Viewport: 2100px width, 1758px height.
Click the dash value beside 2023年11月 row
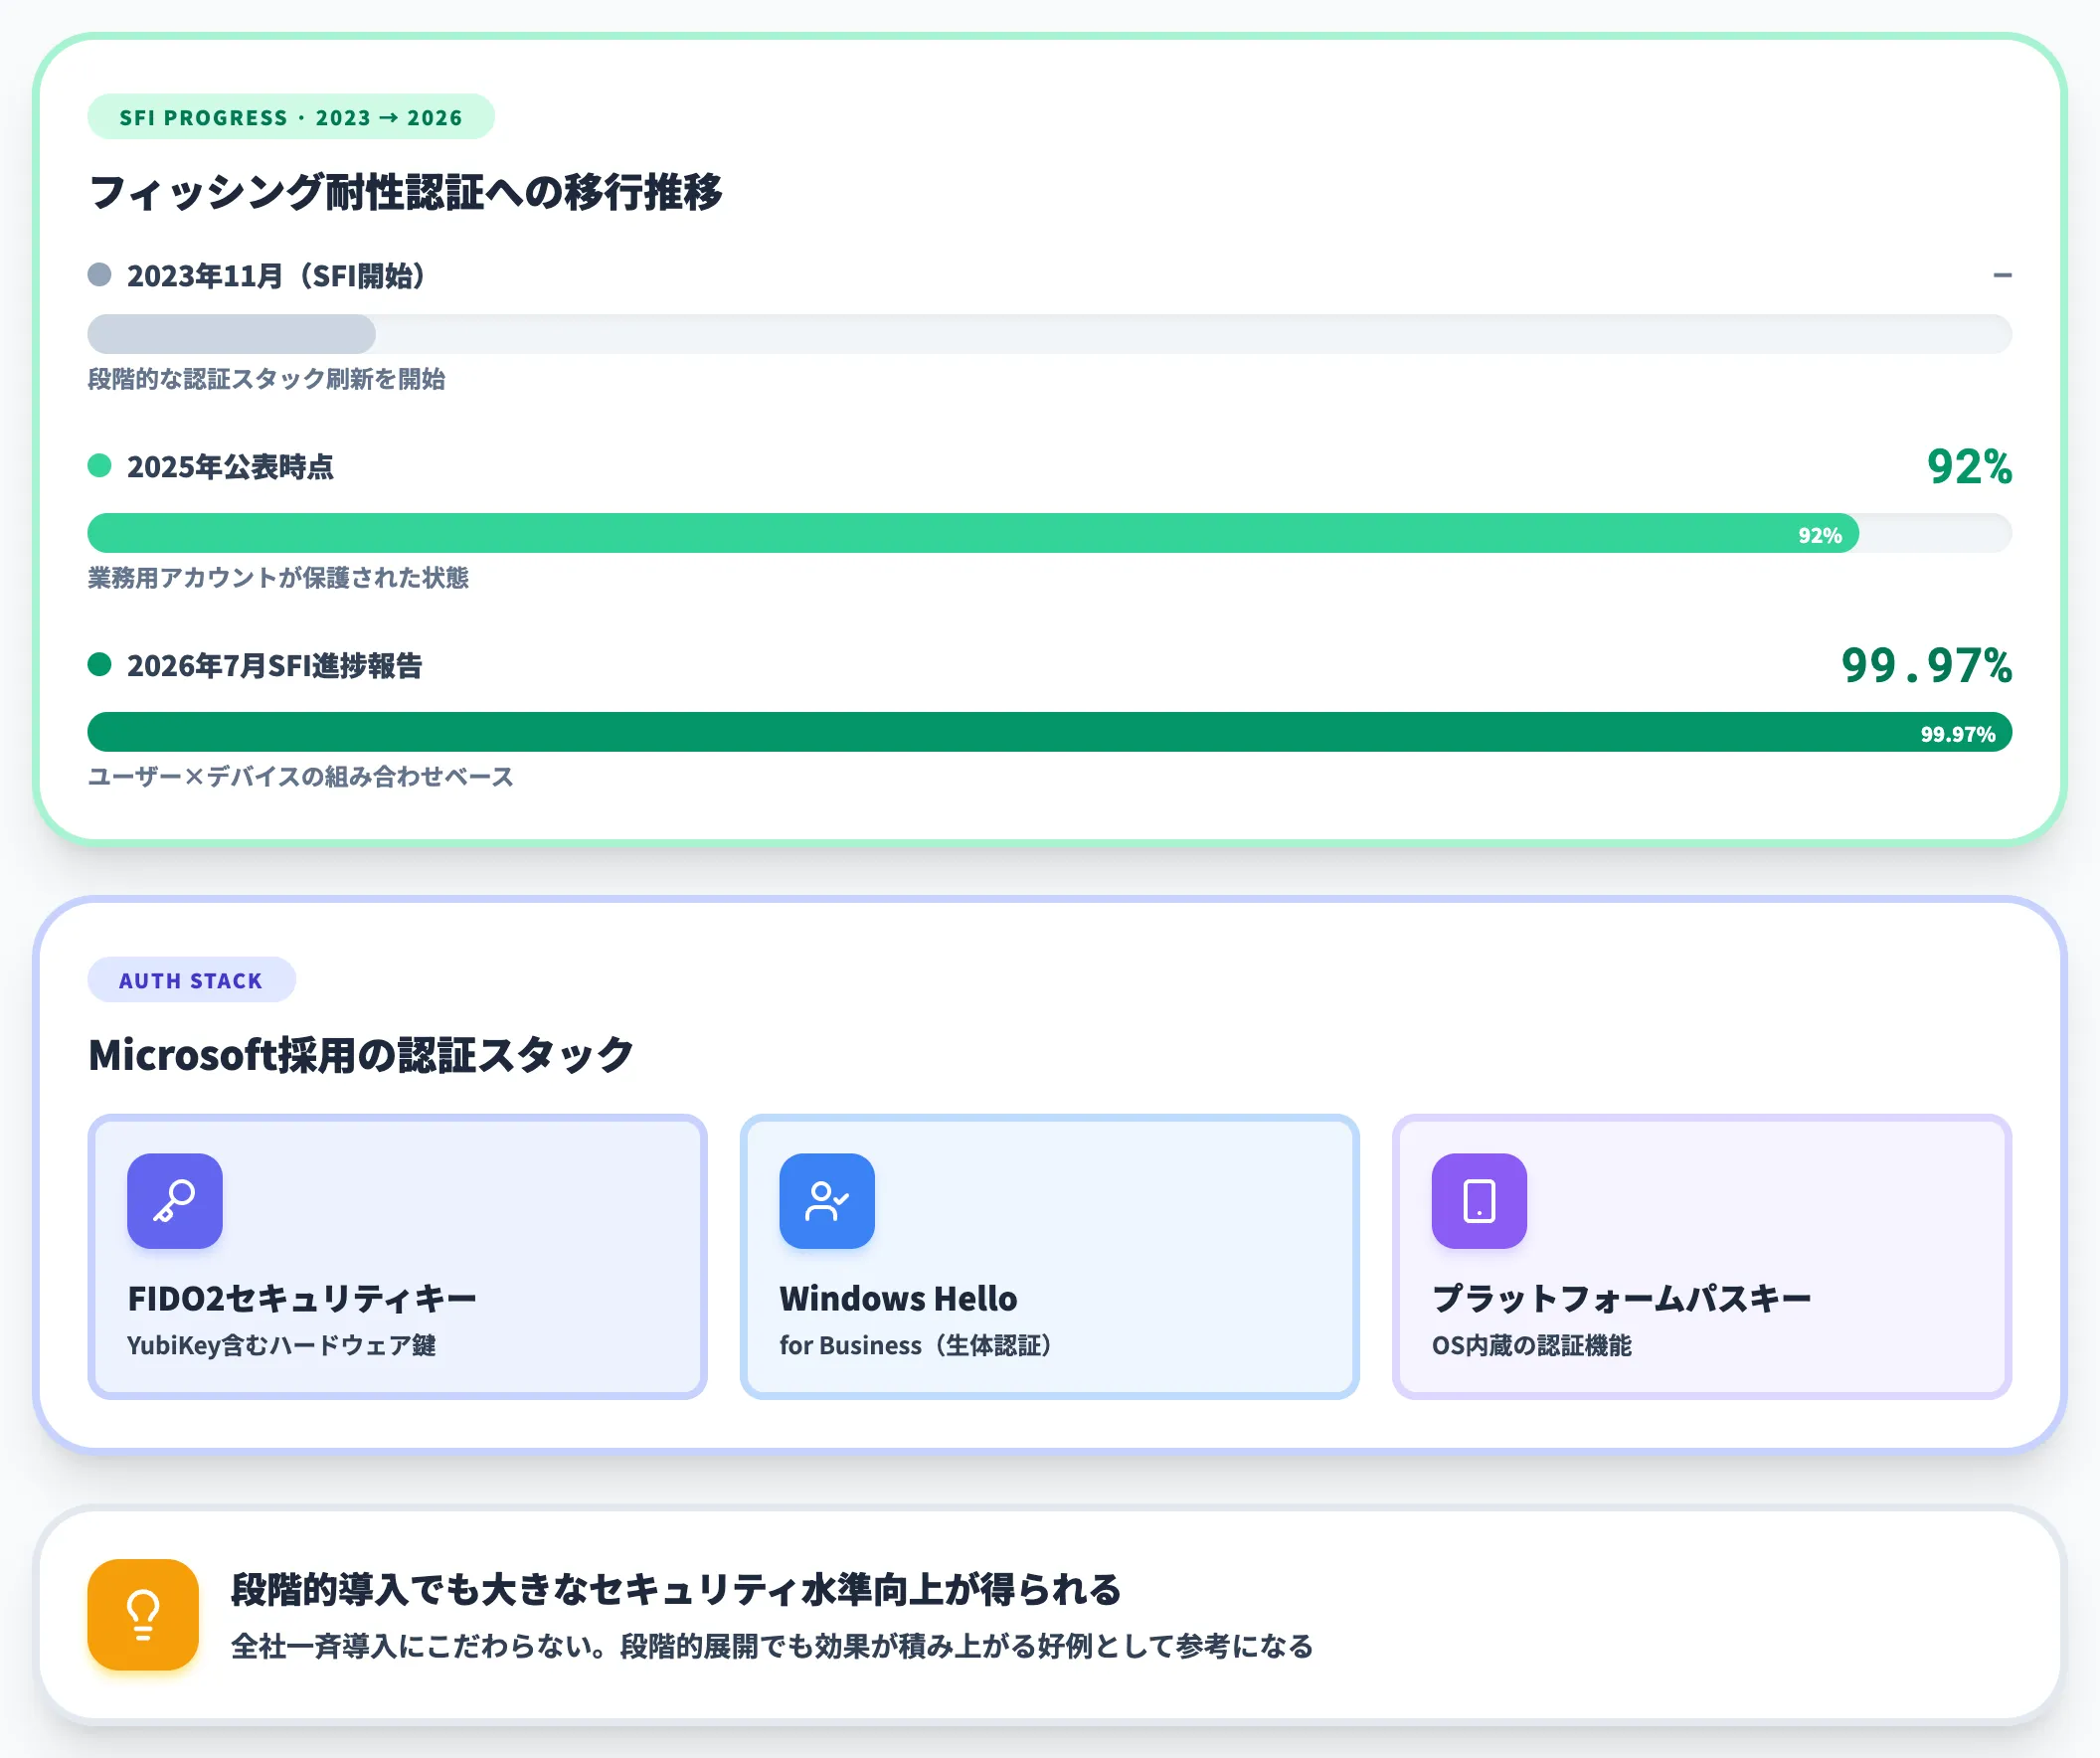coord(2002,275)
